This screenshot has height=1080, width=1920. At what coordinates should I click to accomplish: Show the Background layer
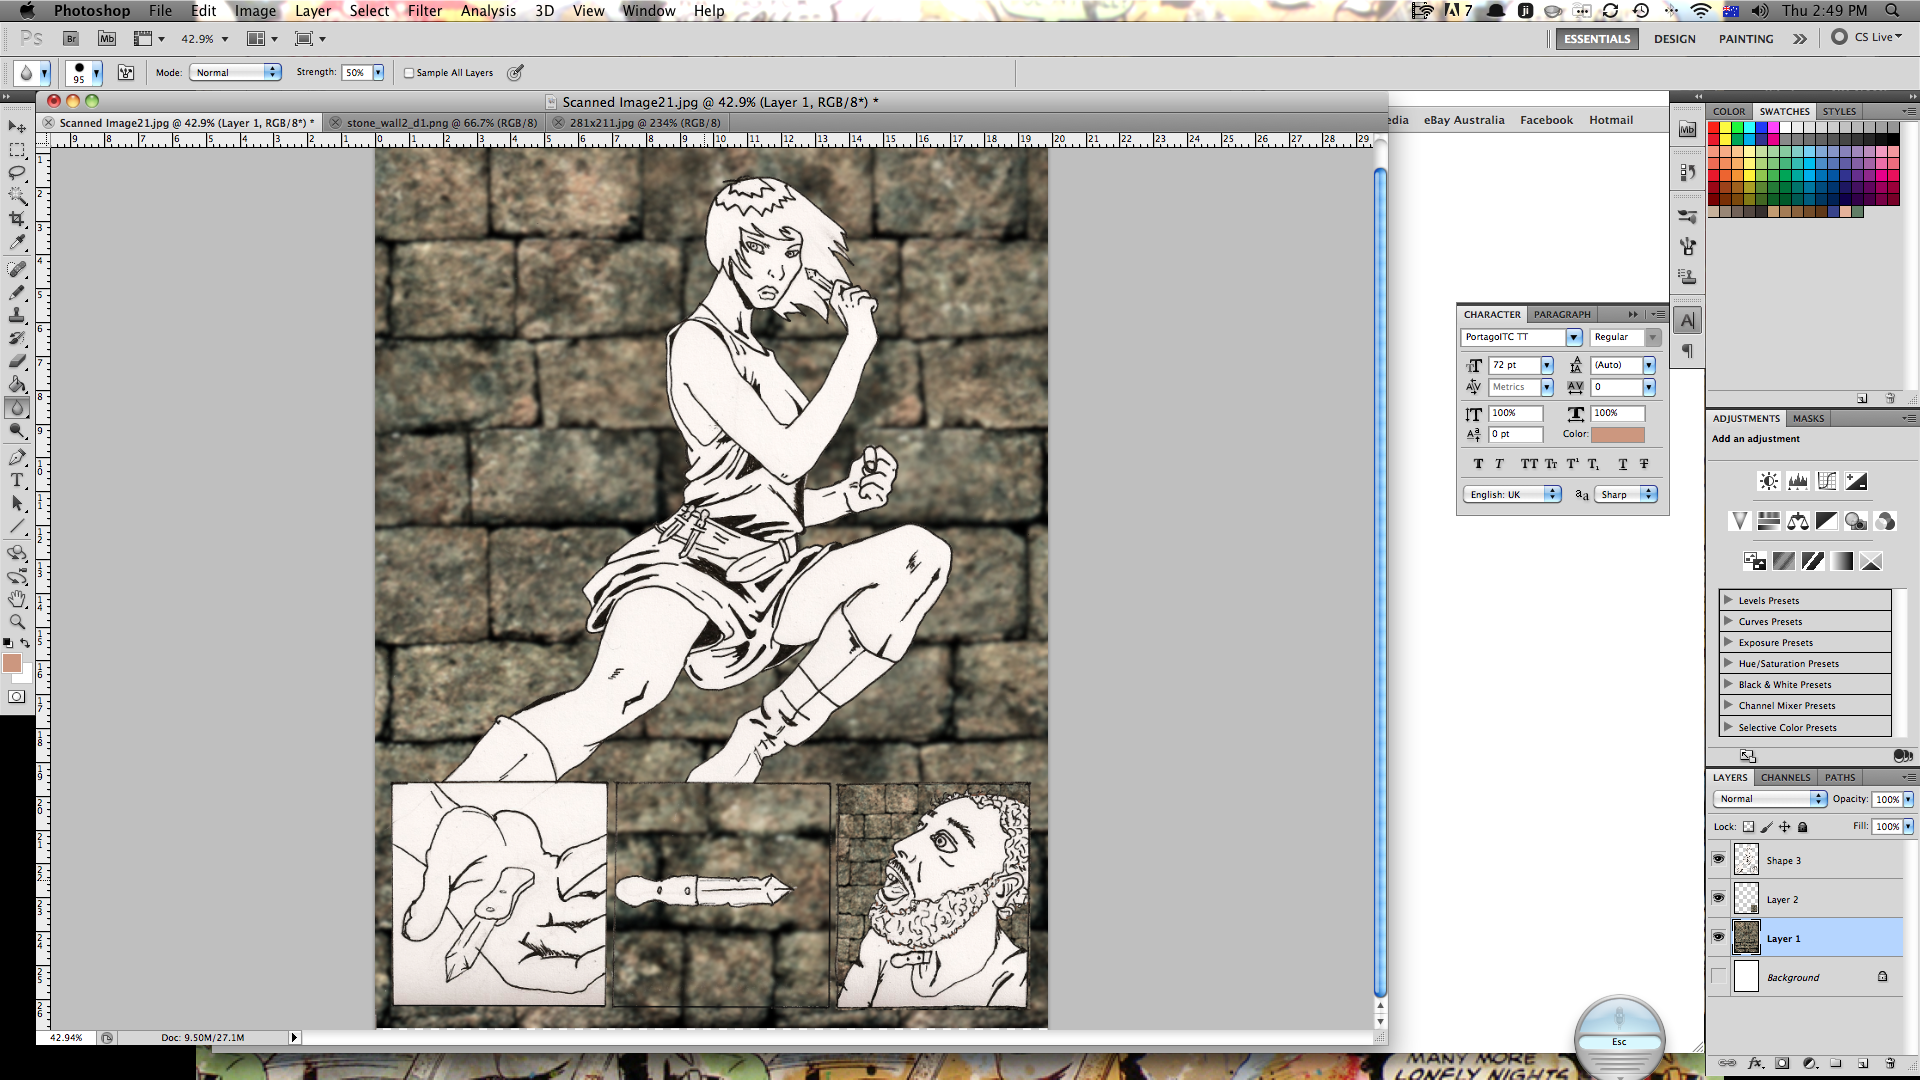click(1718, 976)
